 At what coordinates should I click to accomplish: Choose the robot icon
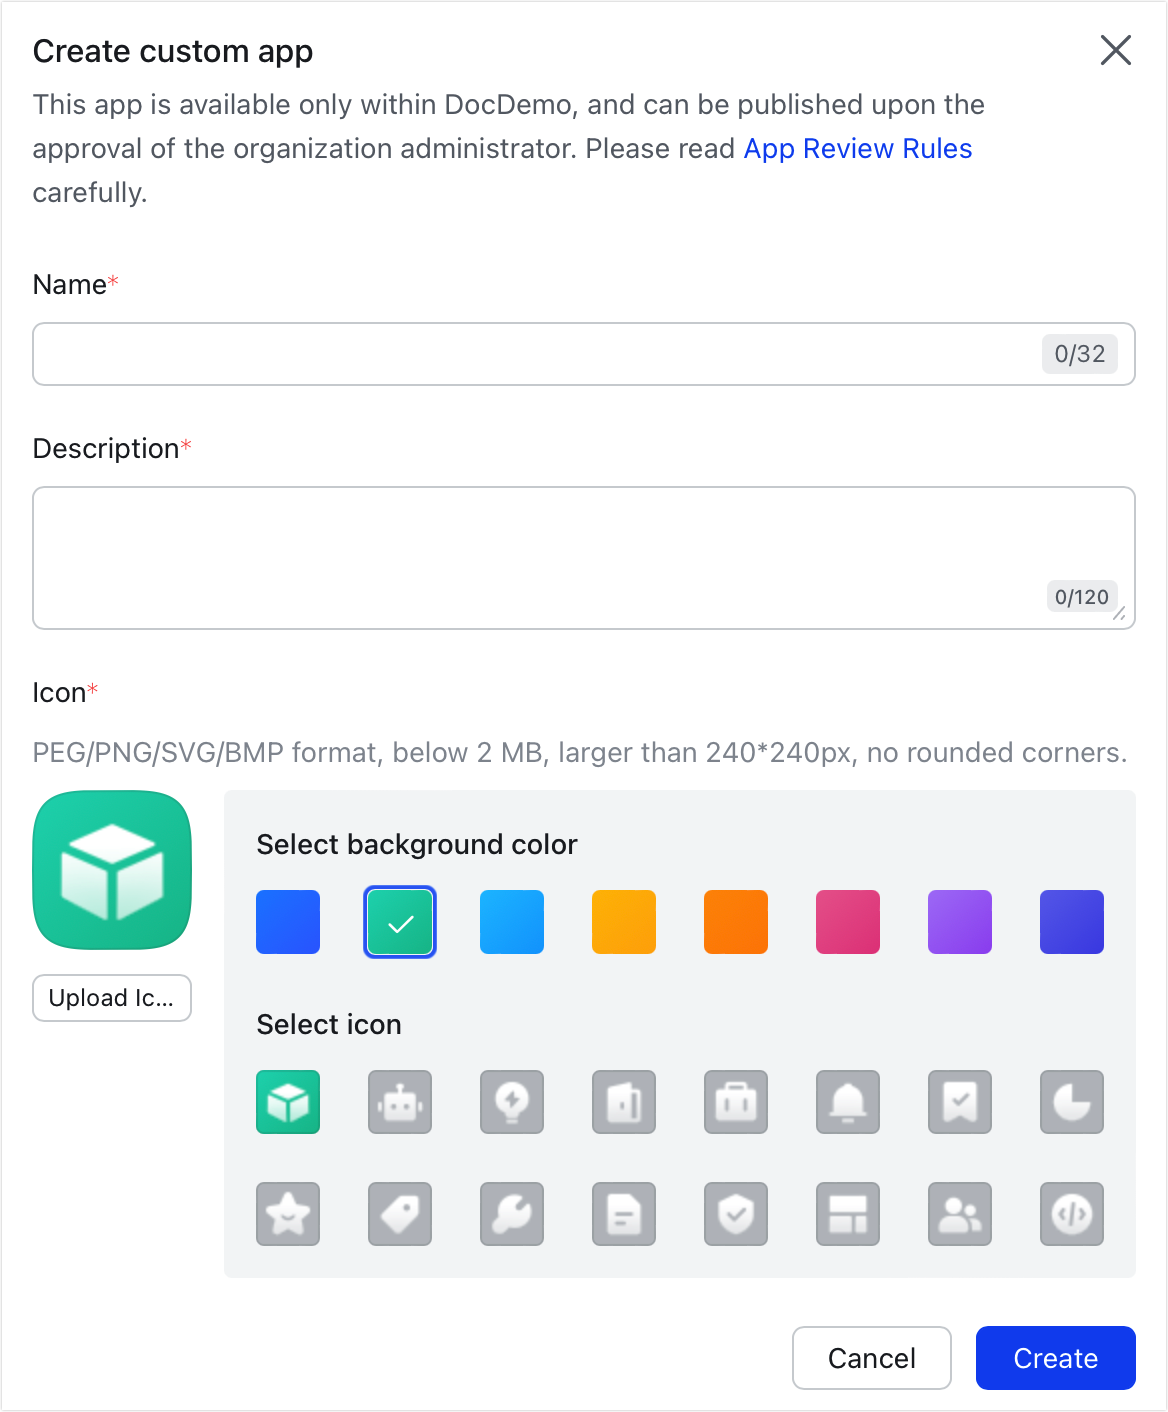[x=400, y=1102]
